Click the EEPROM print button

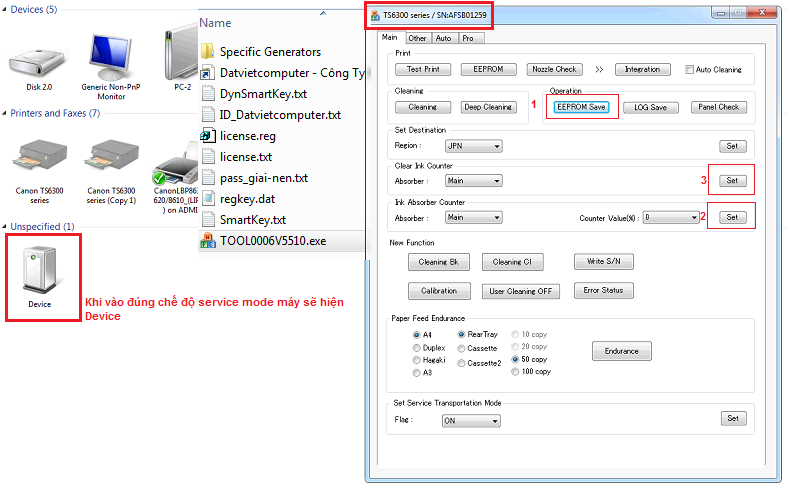(x=488, y=69)
